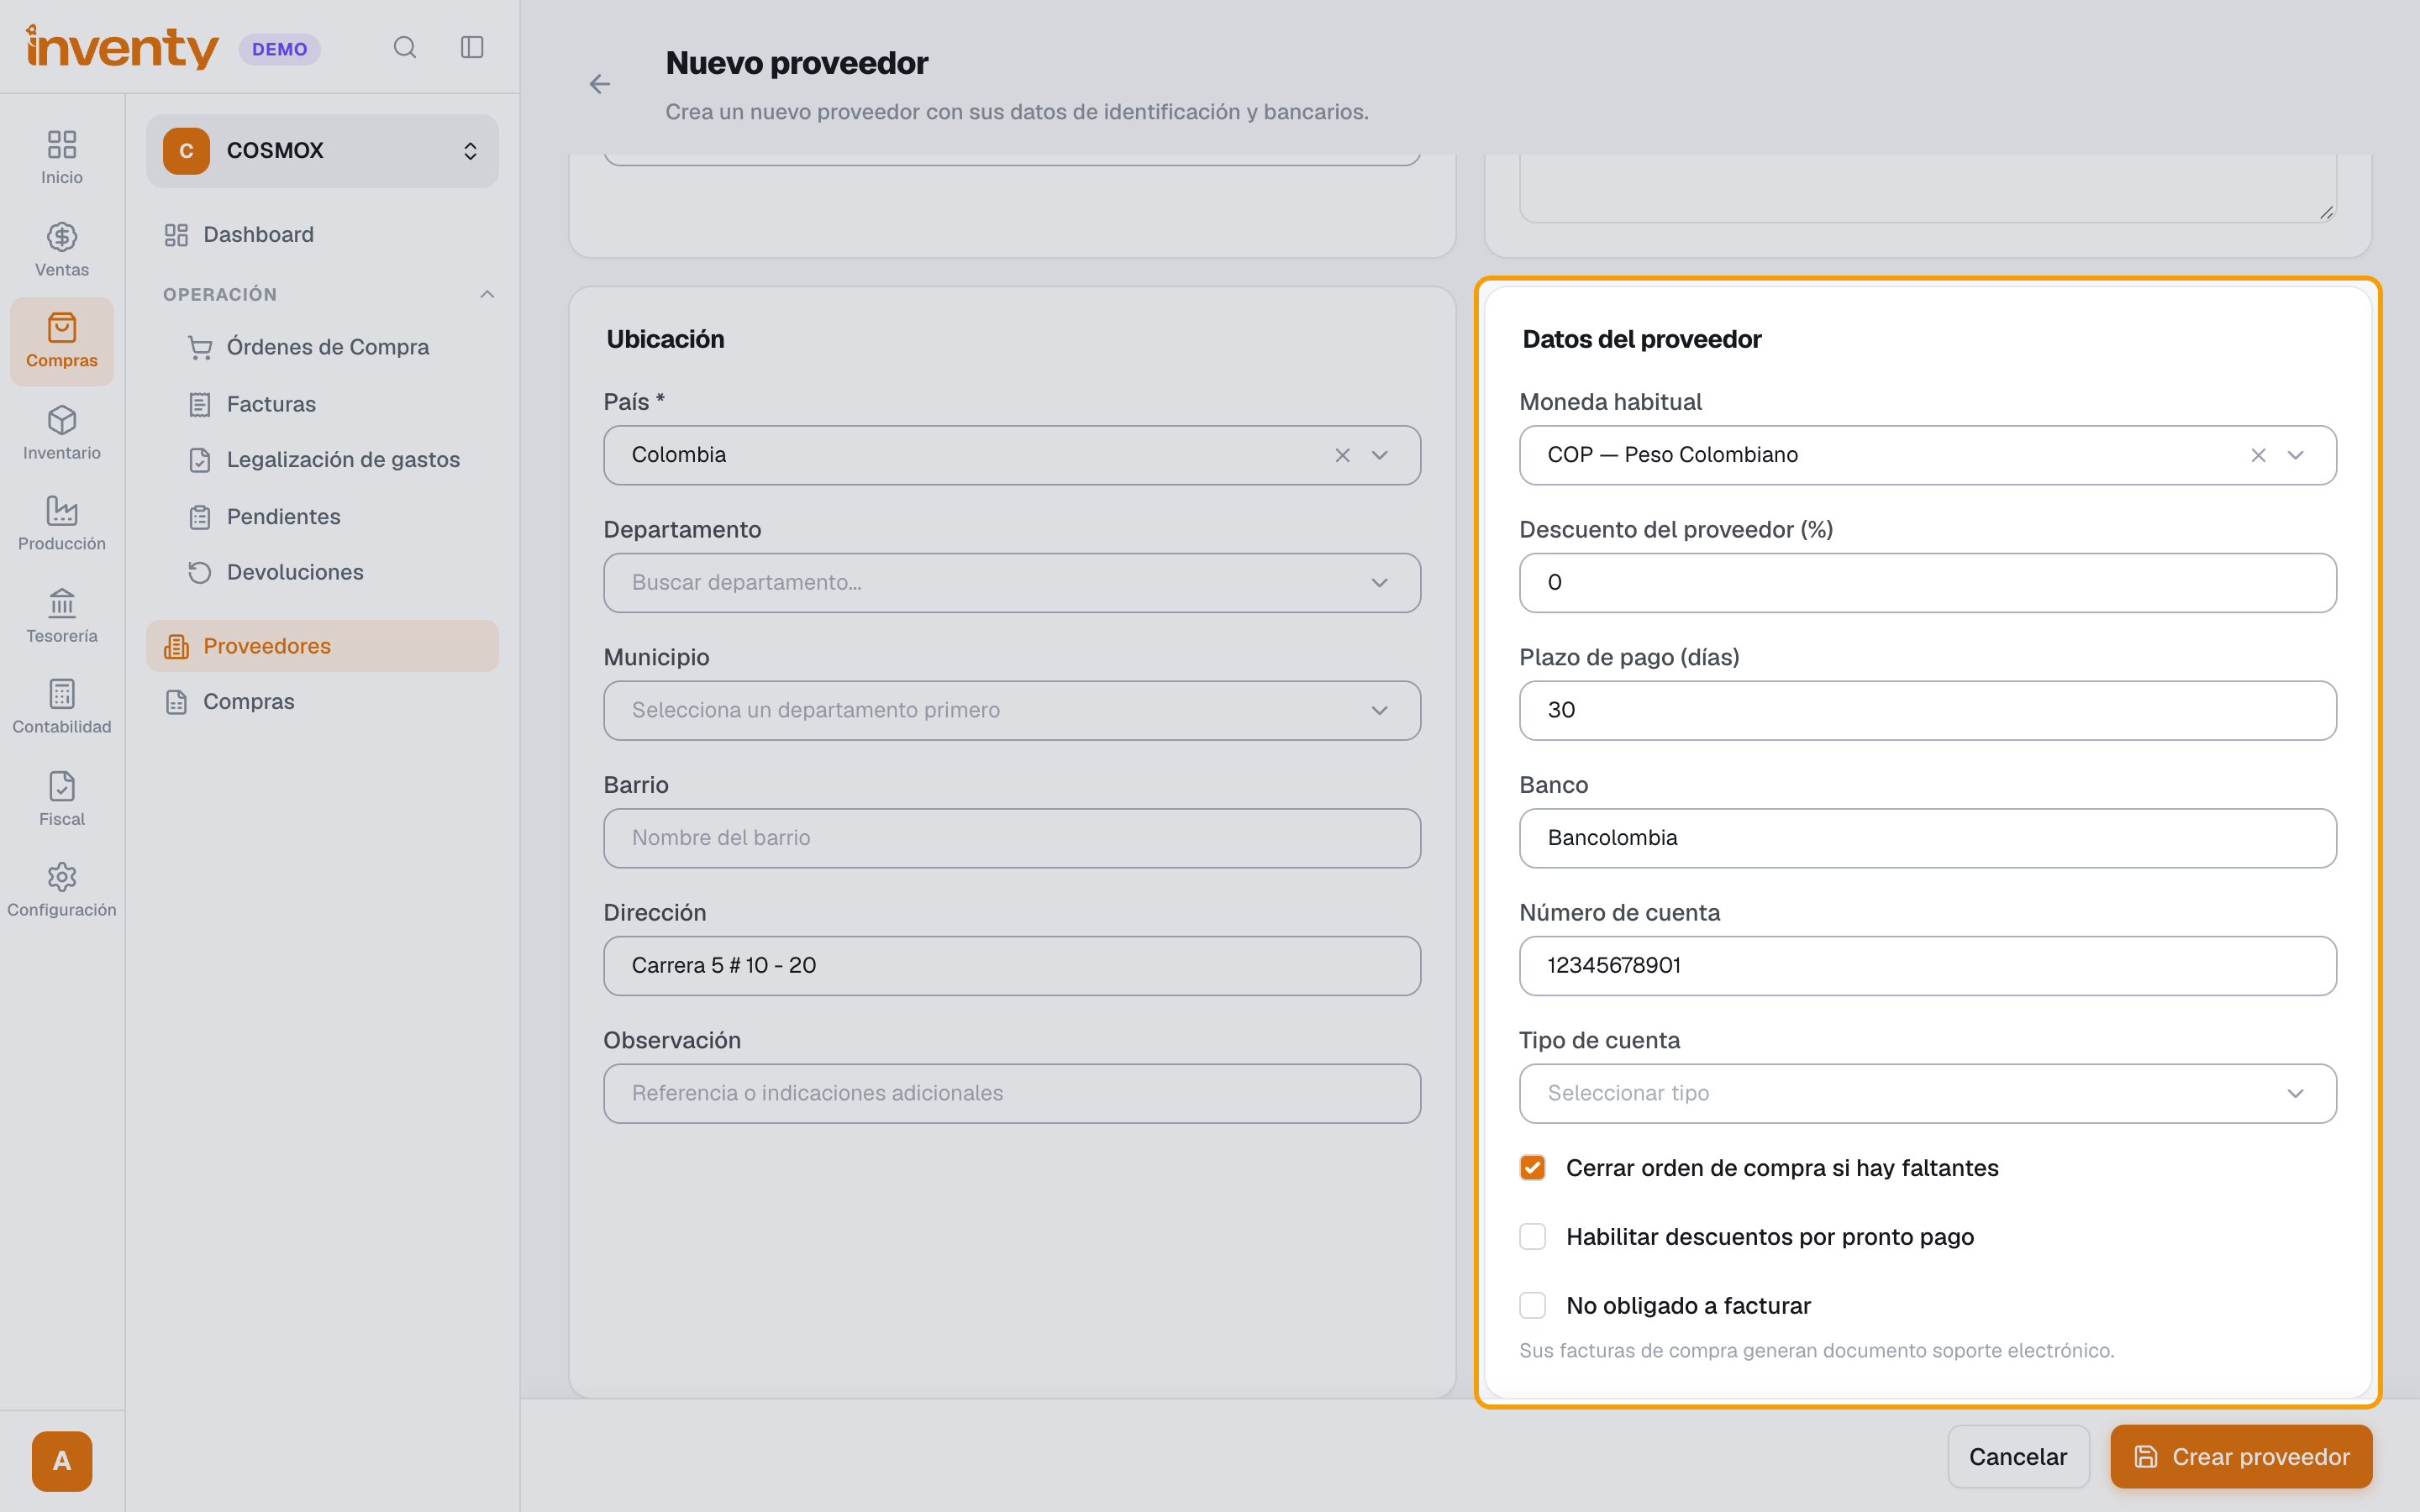Screen dimensions: 2420x1512
Task: Uncheck Cerrar orden de compra si hay faltantes
Action: [x=1532, y=1168]
